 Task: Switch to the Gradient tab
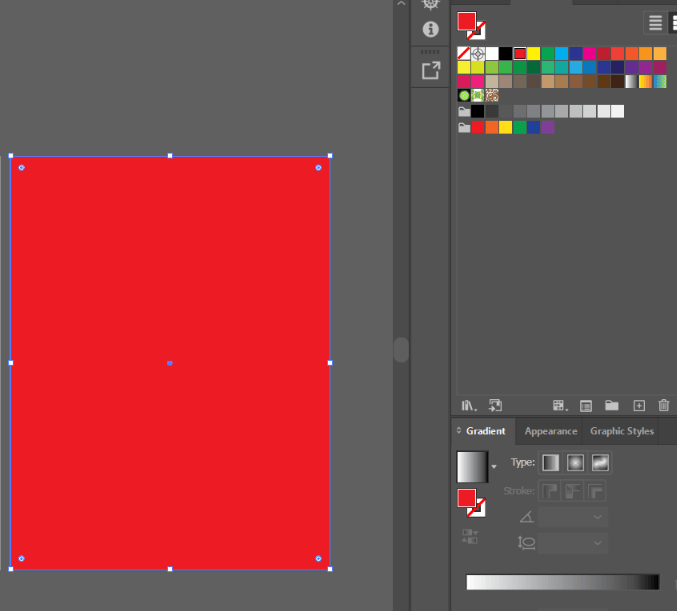(x=485, y=431)
